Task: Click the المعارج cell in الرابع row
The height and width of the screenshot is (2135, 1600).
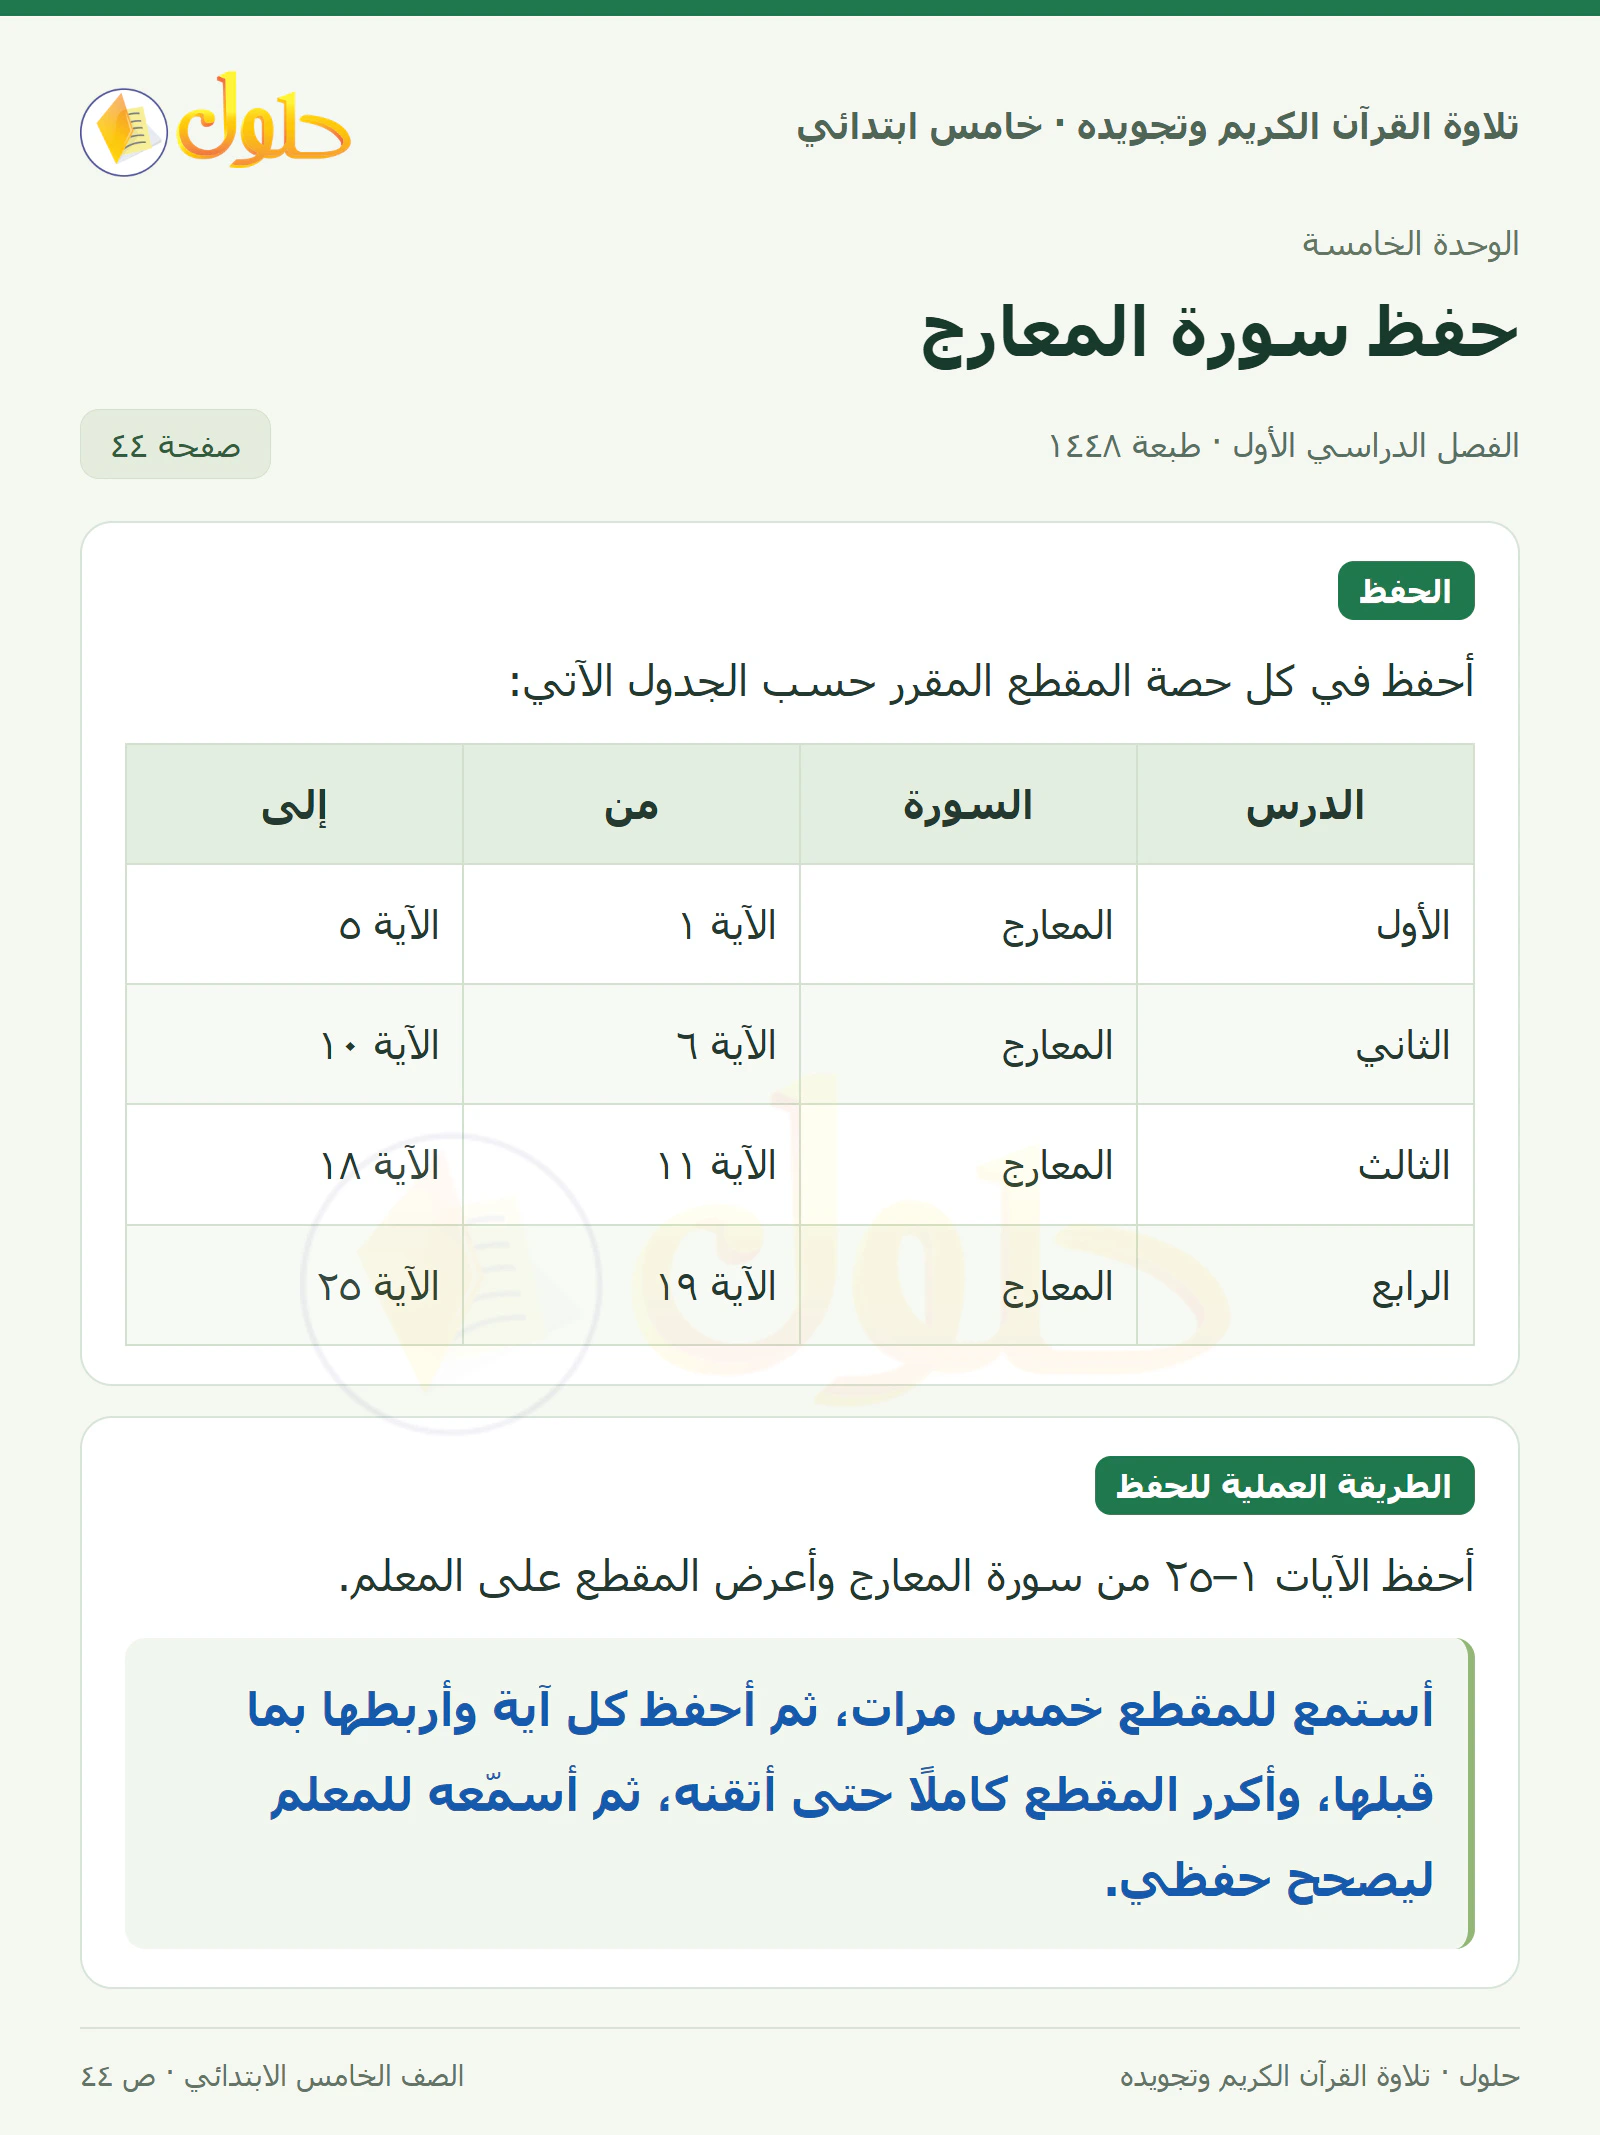Action: 968,1285
